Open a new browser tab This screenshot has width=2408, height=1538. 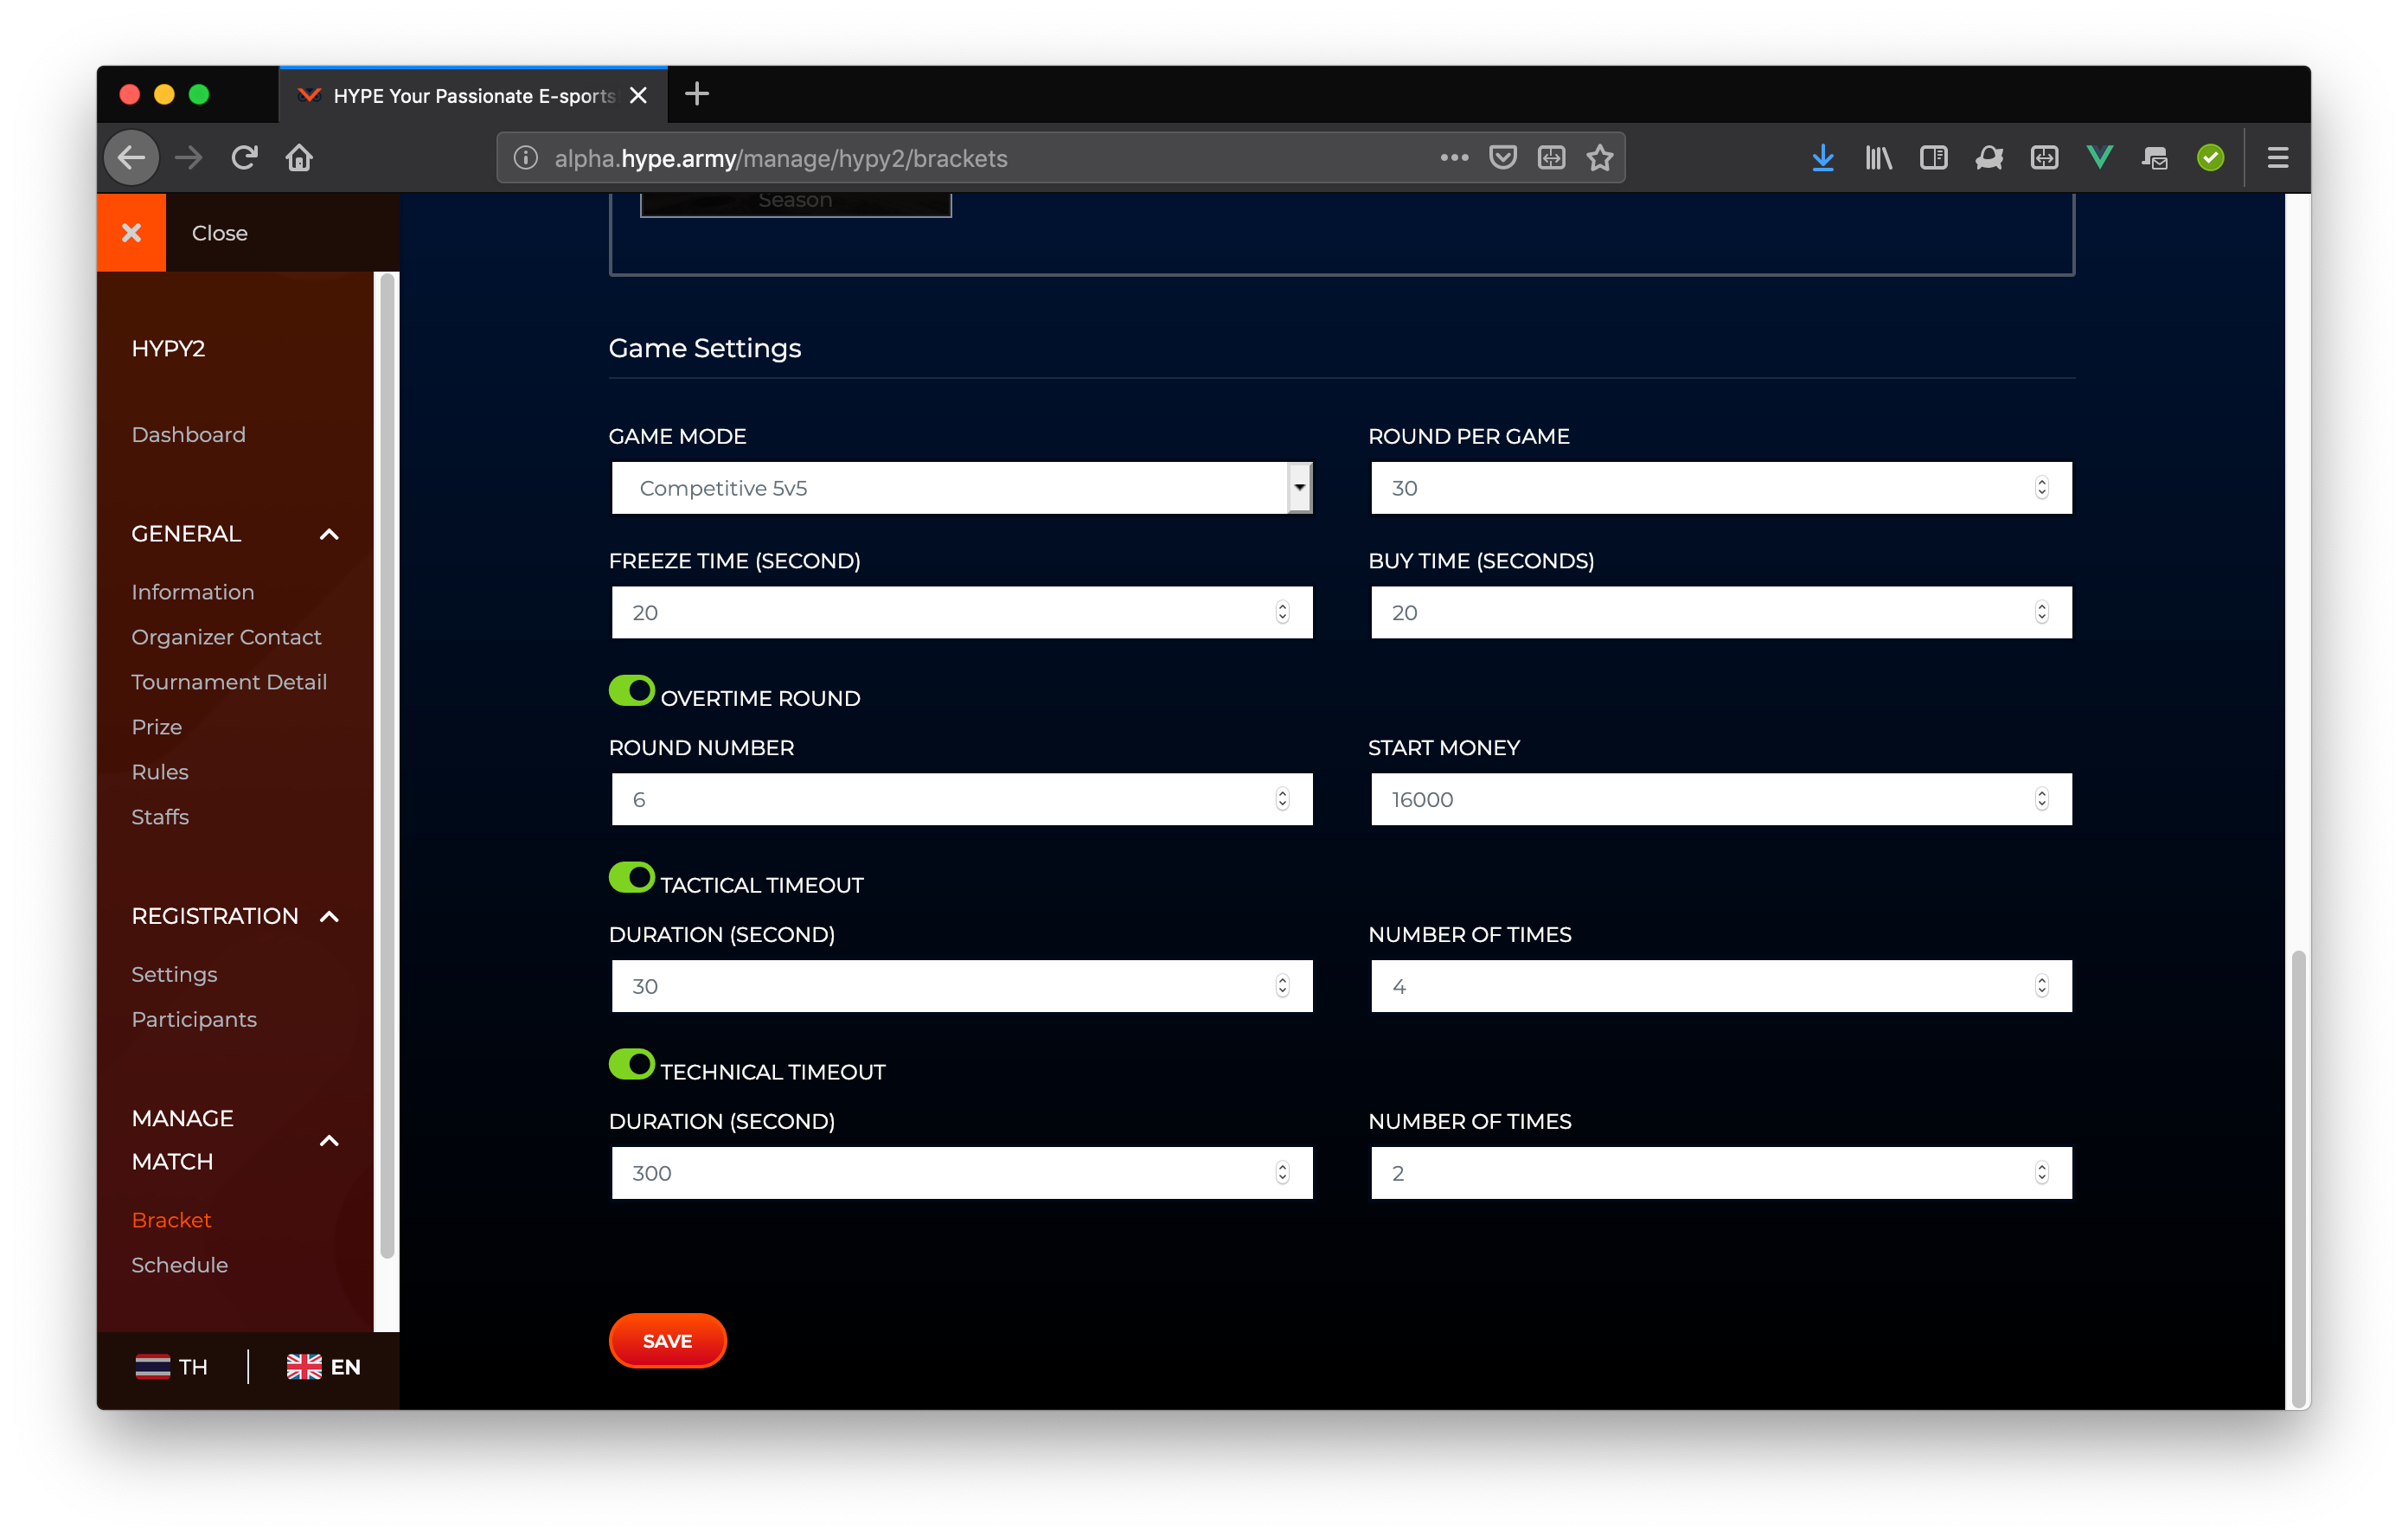coord(697,94)
